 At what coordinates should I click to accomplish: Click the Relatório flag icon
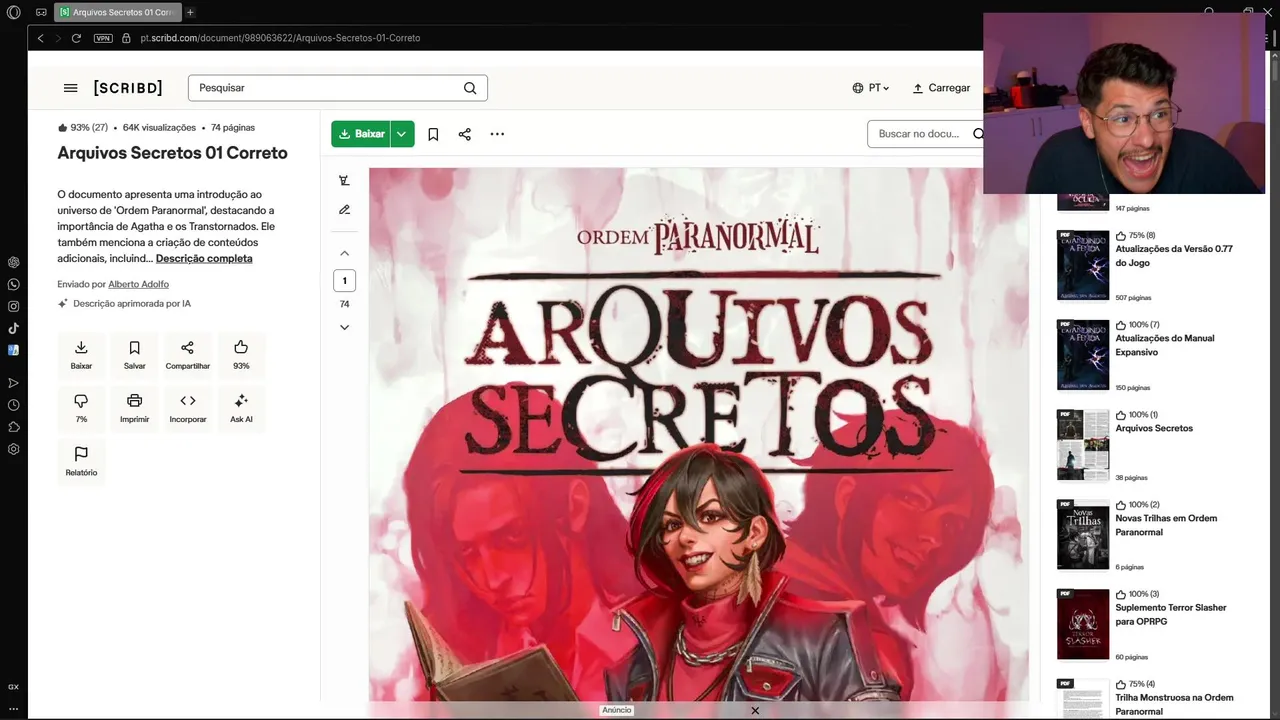(x=81, y=460)
